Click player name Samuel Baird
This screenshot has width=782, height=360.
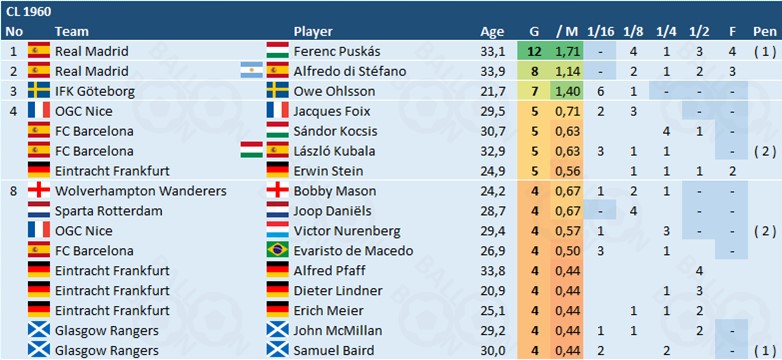click(331, 351)
